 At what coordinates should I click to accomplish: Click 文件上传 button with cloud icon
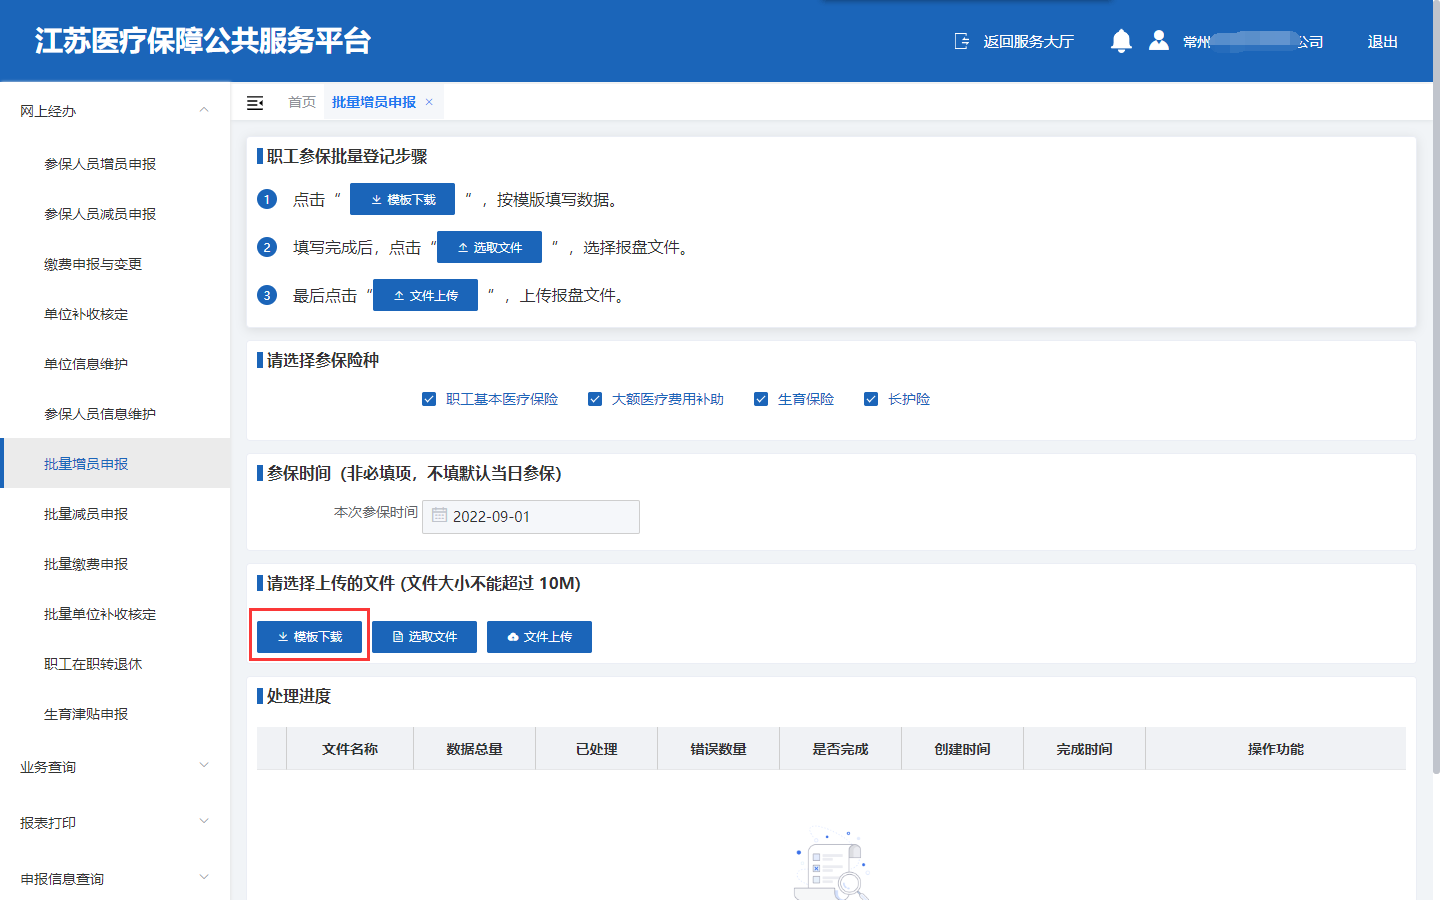tap(539, 637)
